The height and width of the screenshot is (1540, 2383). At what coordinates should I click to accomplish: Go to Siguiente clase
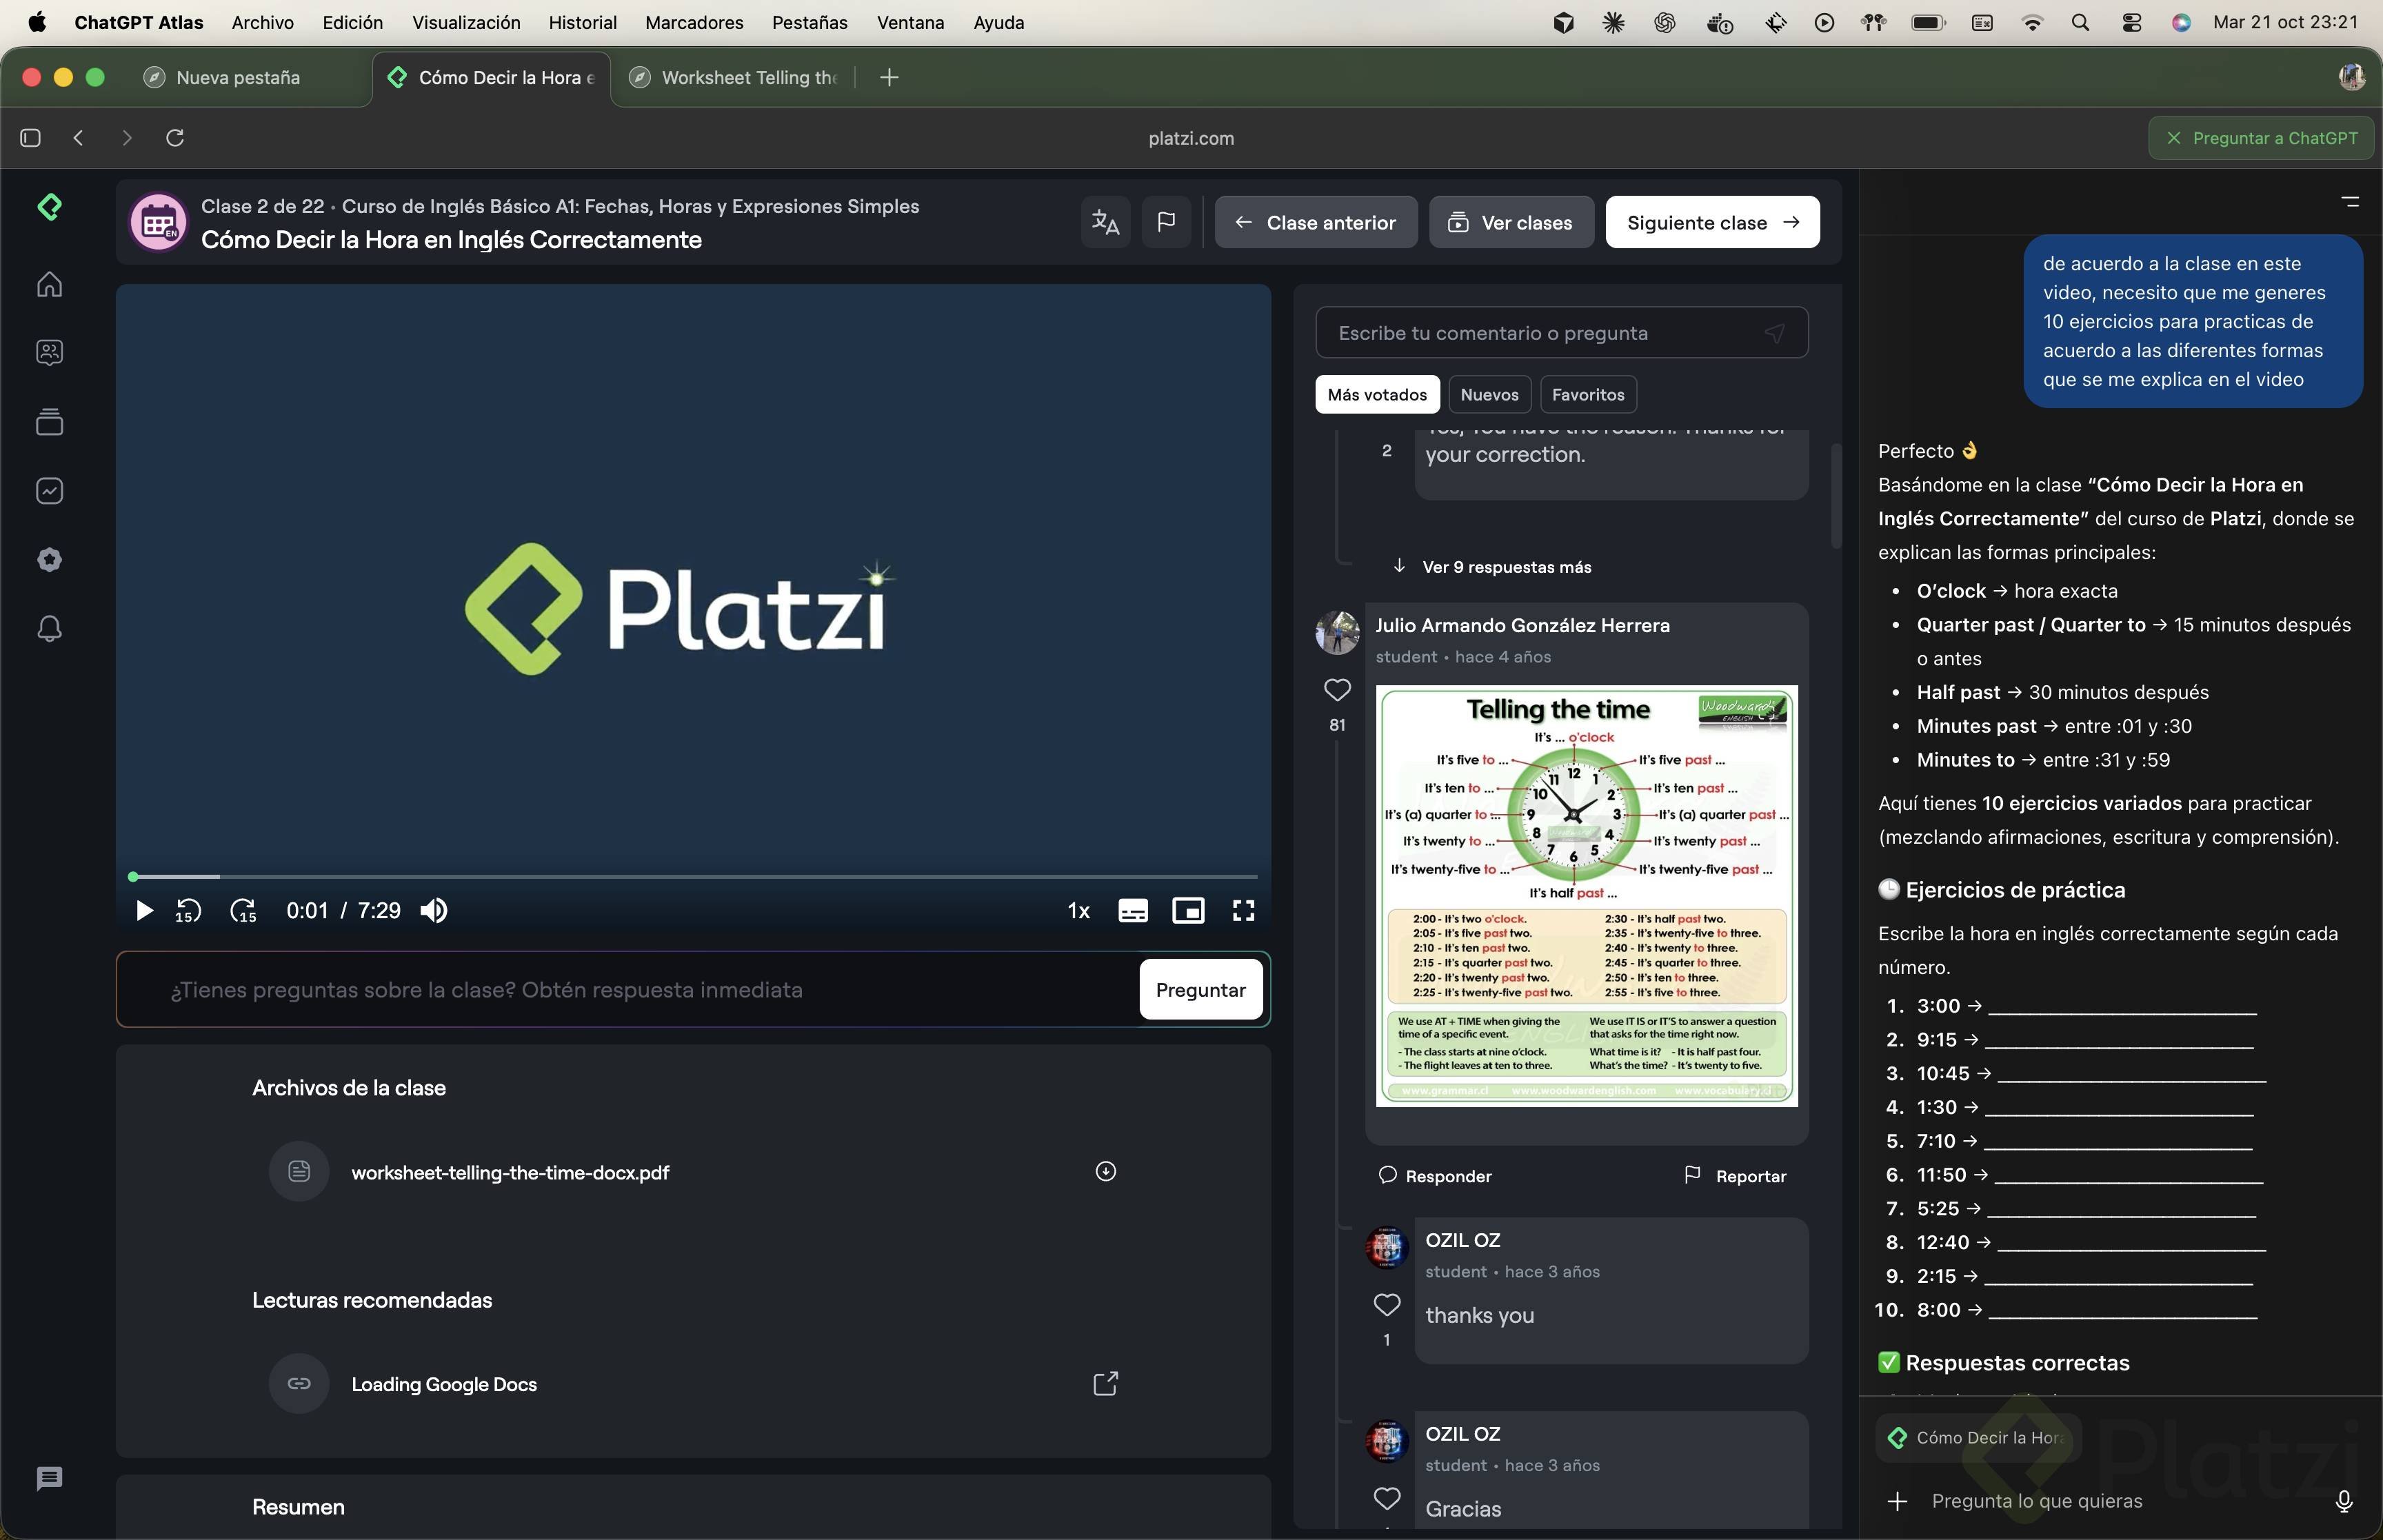click(1712, 222)
